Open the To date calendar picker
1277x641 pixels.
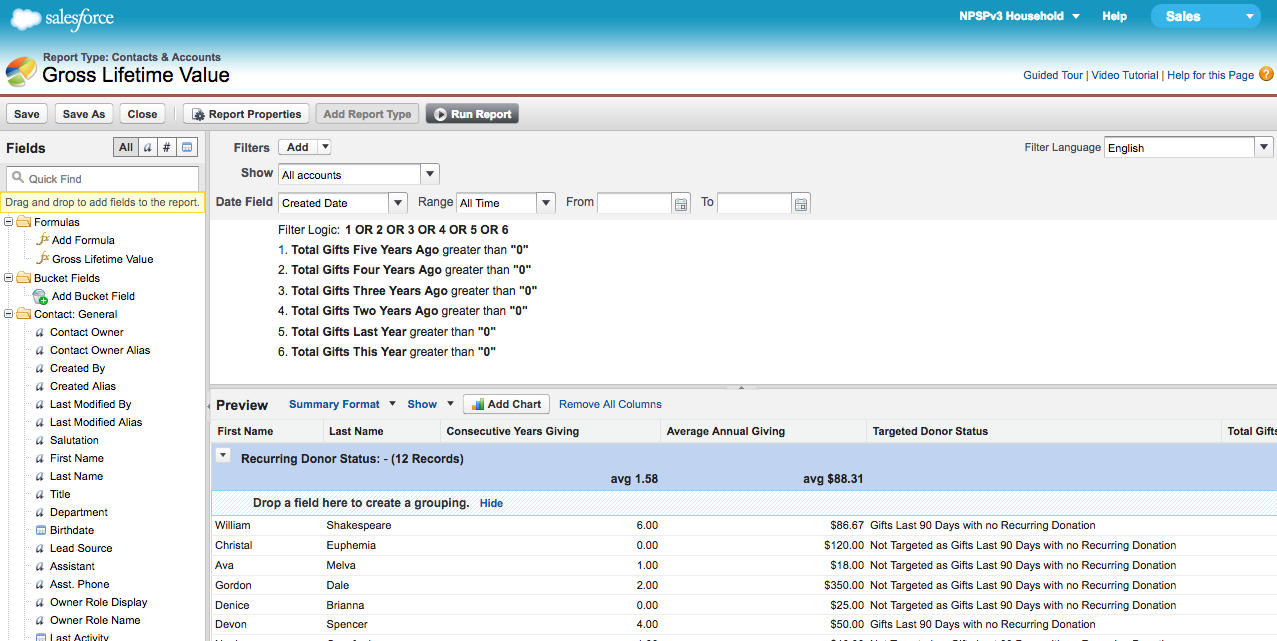coord(801,203)
